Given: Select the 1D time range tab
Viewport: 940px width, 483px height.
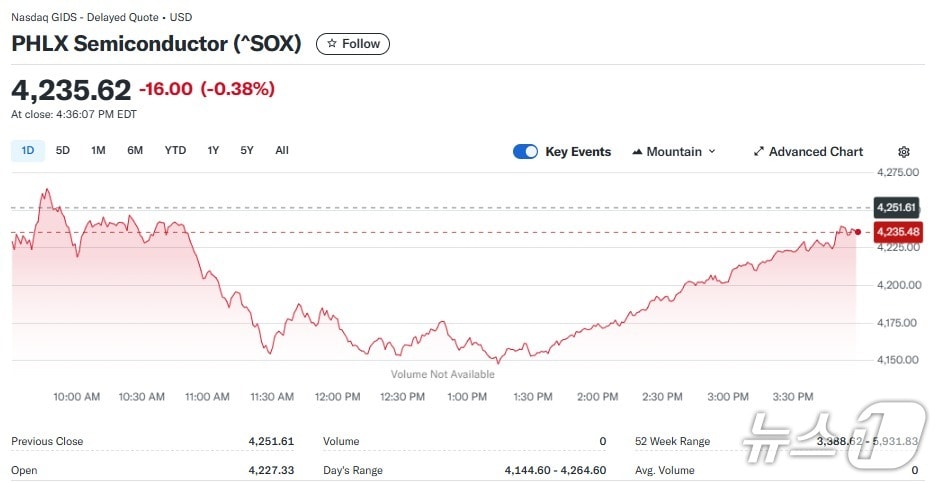Looking at the screenshot, I should pyautogui.click(x=28, y=151).
